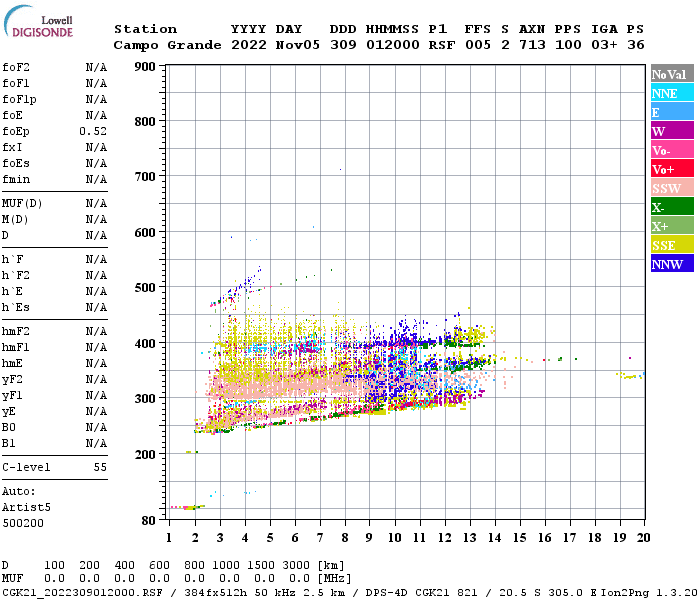Image resolution: width=700 pixels, height=600 pixels.
Task: Click the B1 parameter label
Action: pos(9,444)
